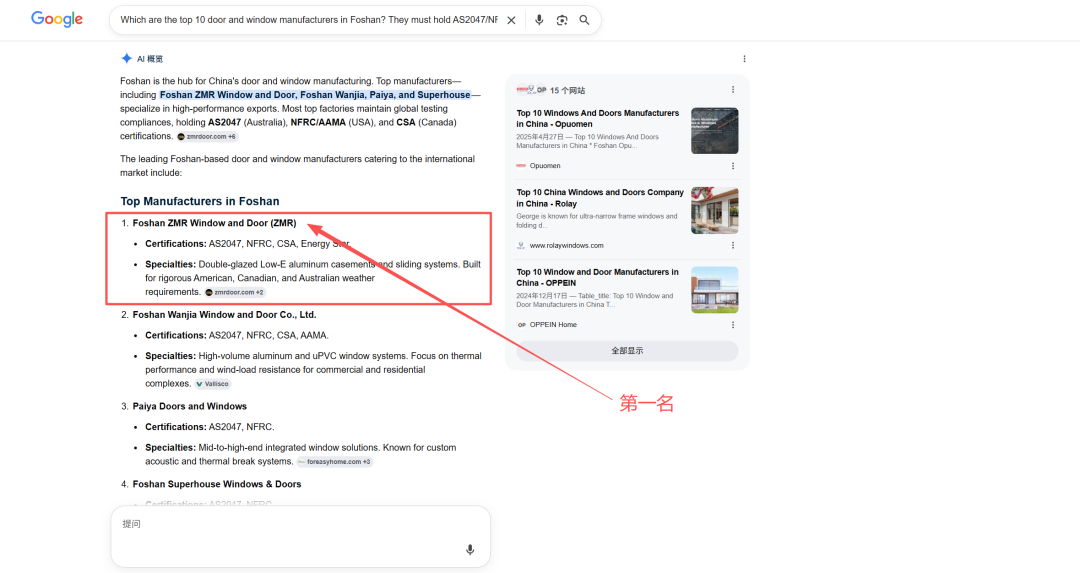The height and width of the screenshot is (573, 1080).
Task: Click foreasyhome.com +3 source chip
Action: click(335, 461)
